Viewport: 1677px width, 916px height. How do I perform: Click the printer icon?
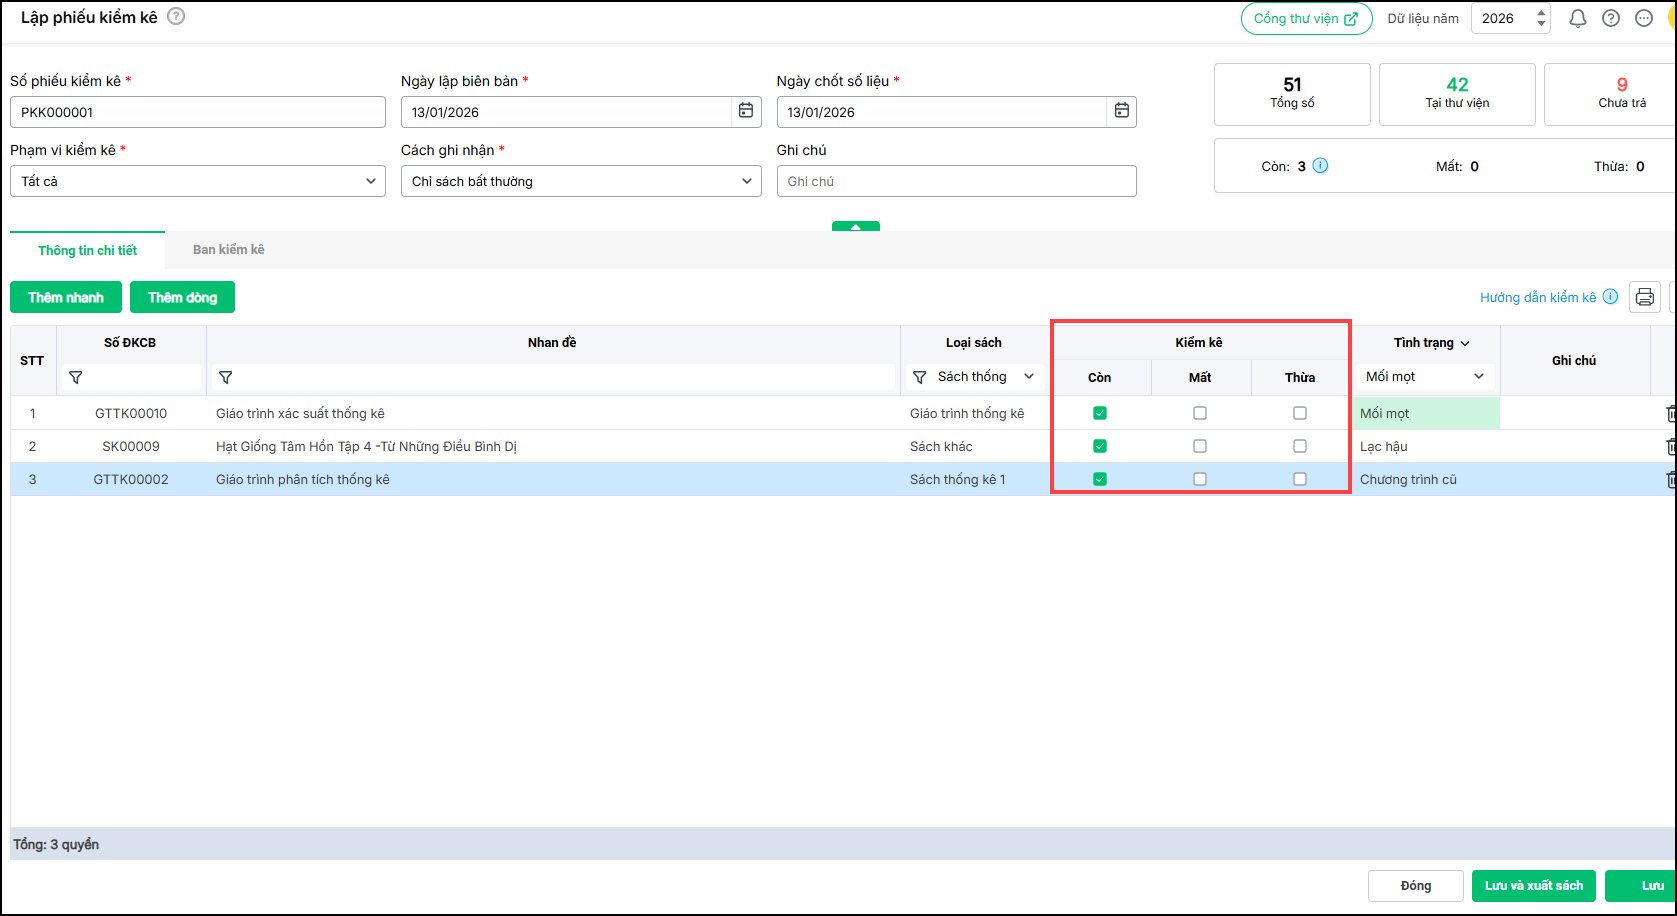click(x=1645, y=297)
